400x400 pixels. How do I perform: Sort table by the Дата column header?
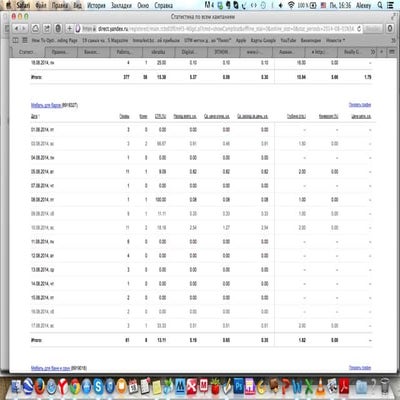pos(35,116)
